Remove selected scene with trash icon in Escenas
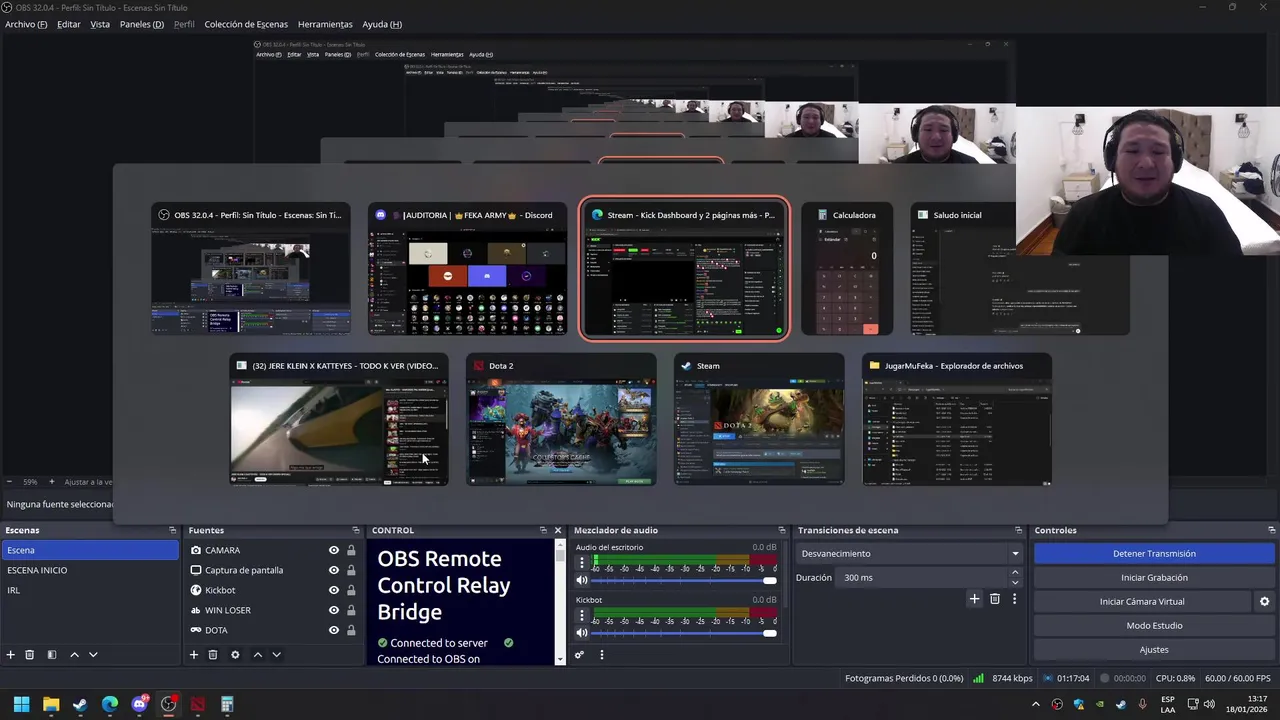1280x720 pixels. point(30,654)
